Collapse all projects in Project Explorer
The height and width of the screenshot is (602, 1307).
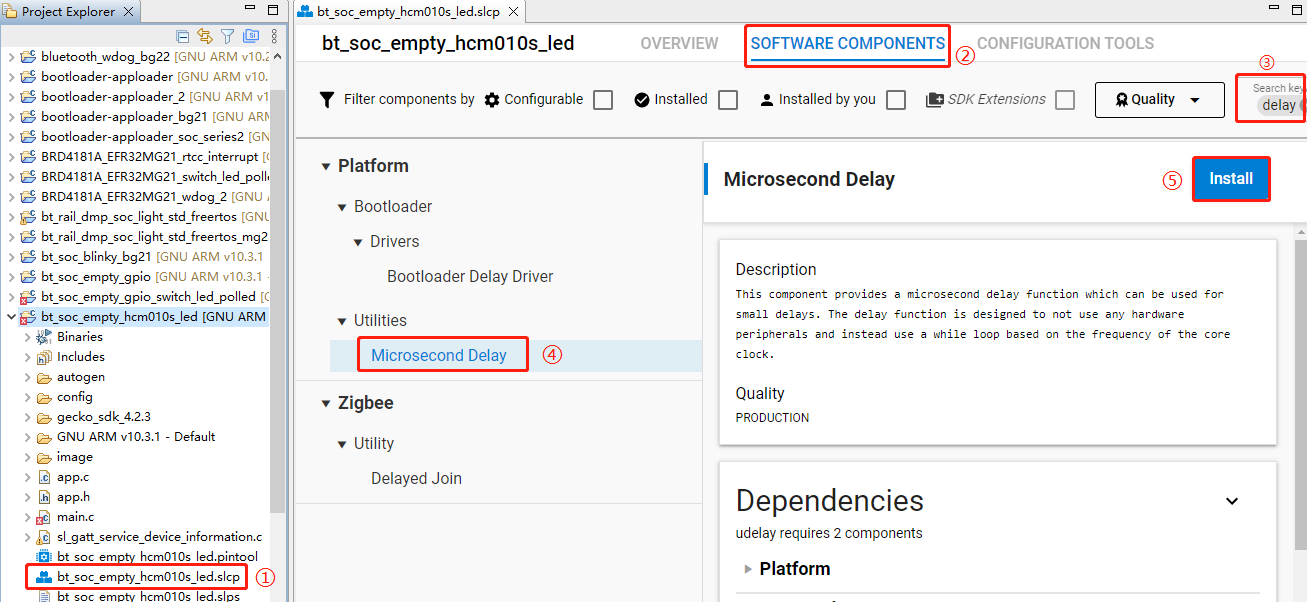(183, 35)
